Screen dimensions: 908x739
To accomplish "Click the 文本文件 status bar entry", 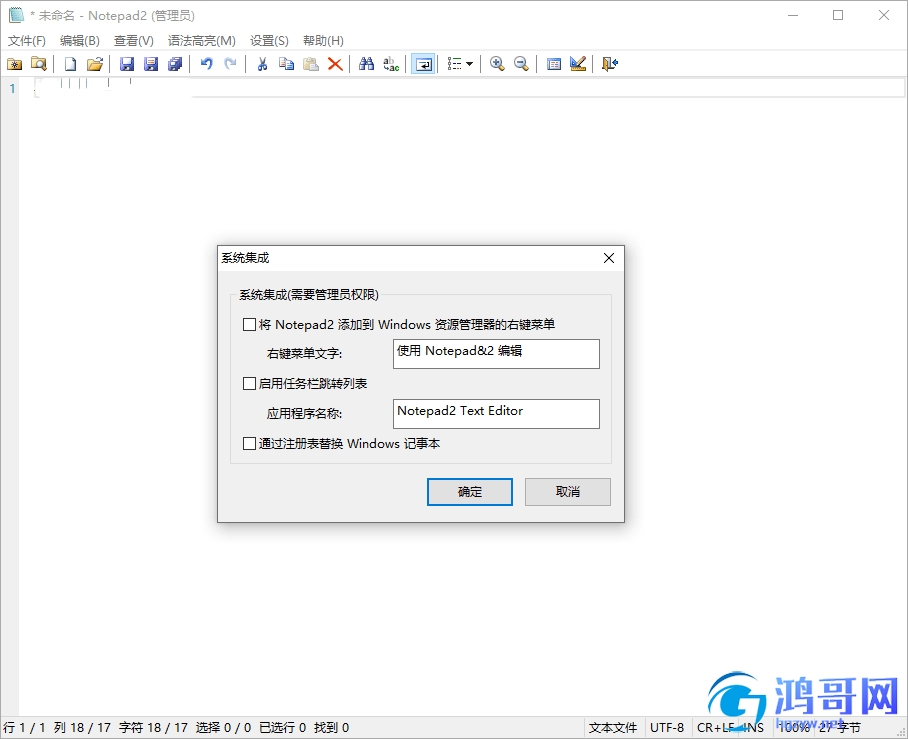I will [613, 727].
